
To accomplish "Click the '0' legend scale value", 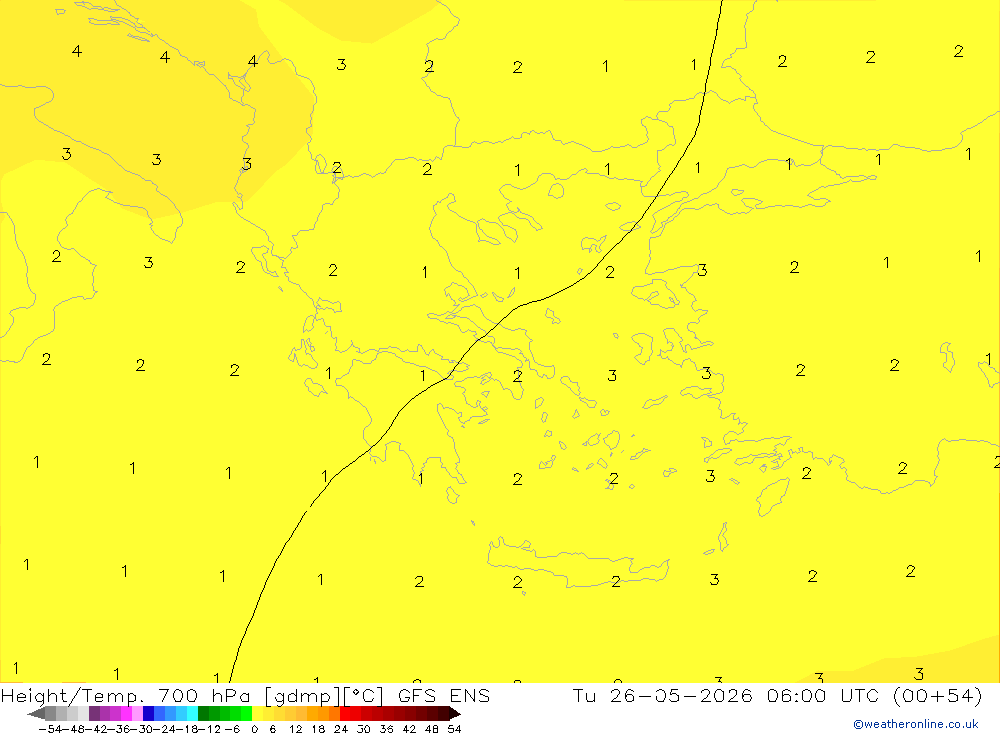I will 254,729.
